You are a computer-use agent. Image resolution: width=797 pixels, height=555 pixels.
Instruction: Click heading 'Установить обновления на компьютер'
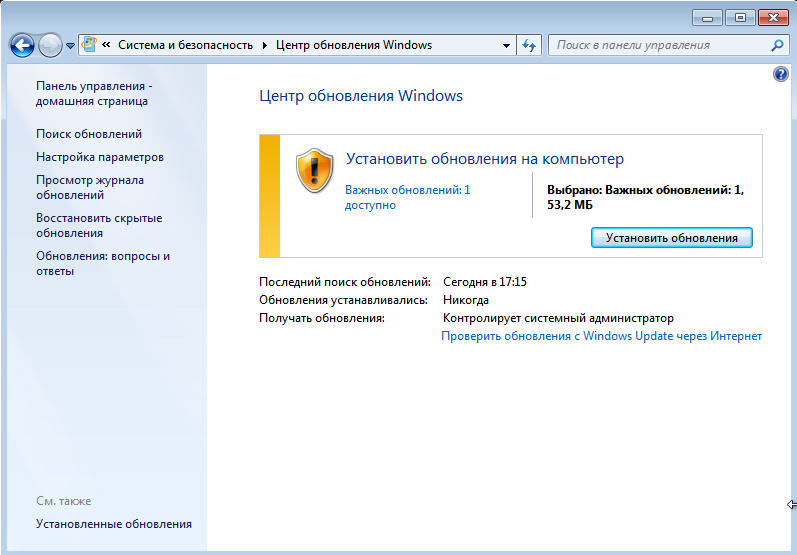(x=485, y=159)
